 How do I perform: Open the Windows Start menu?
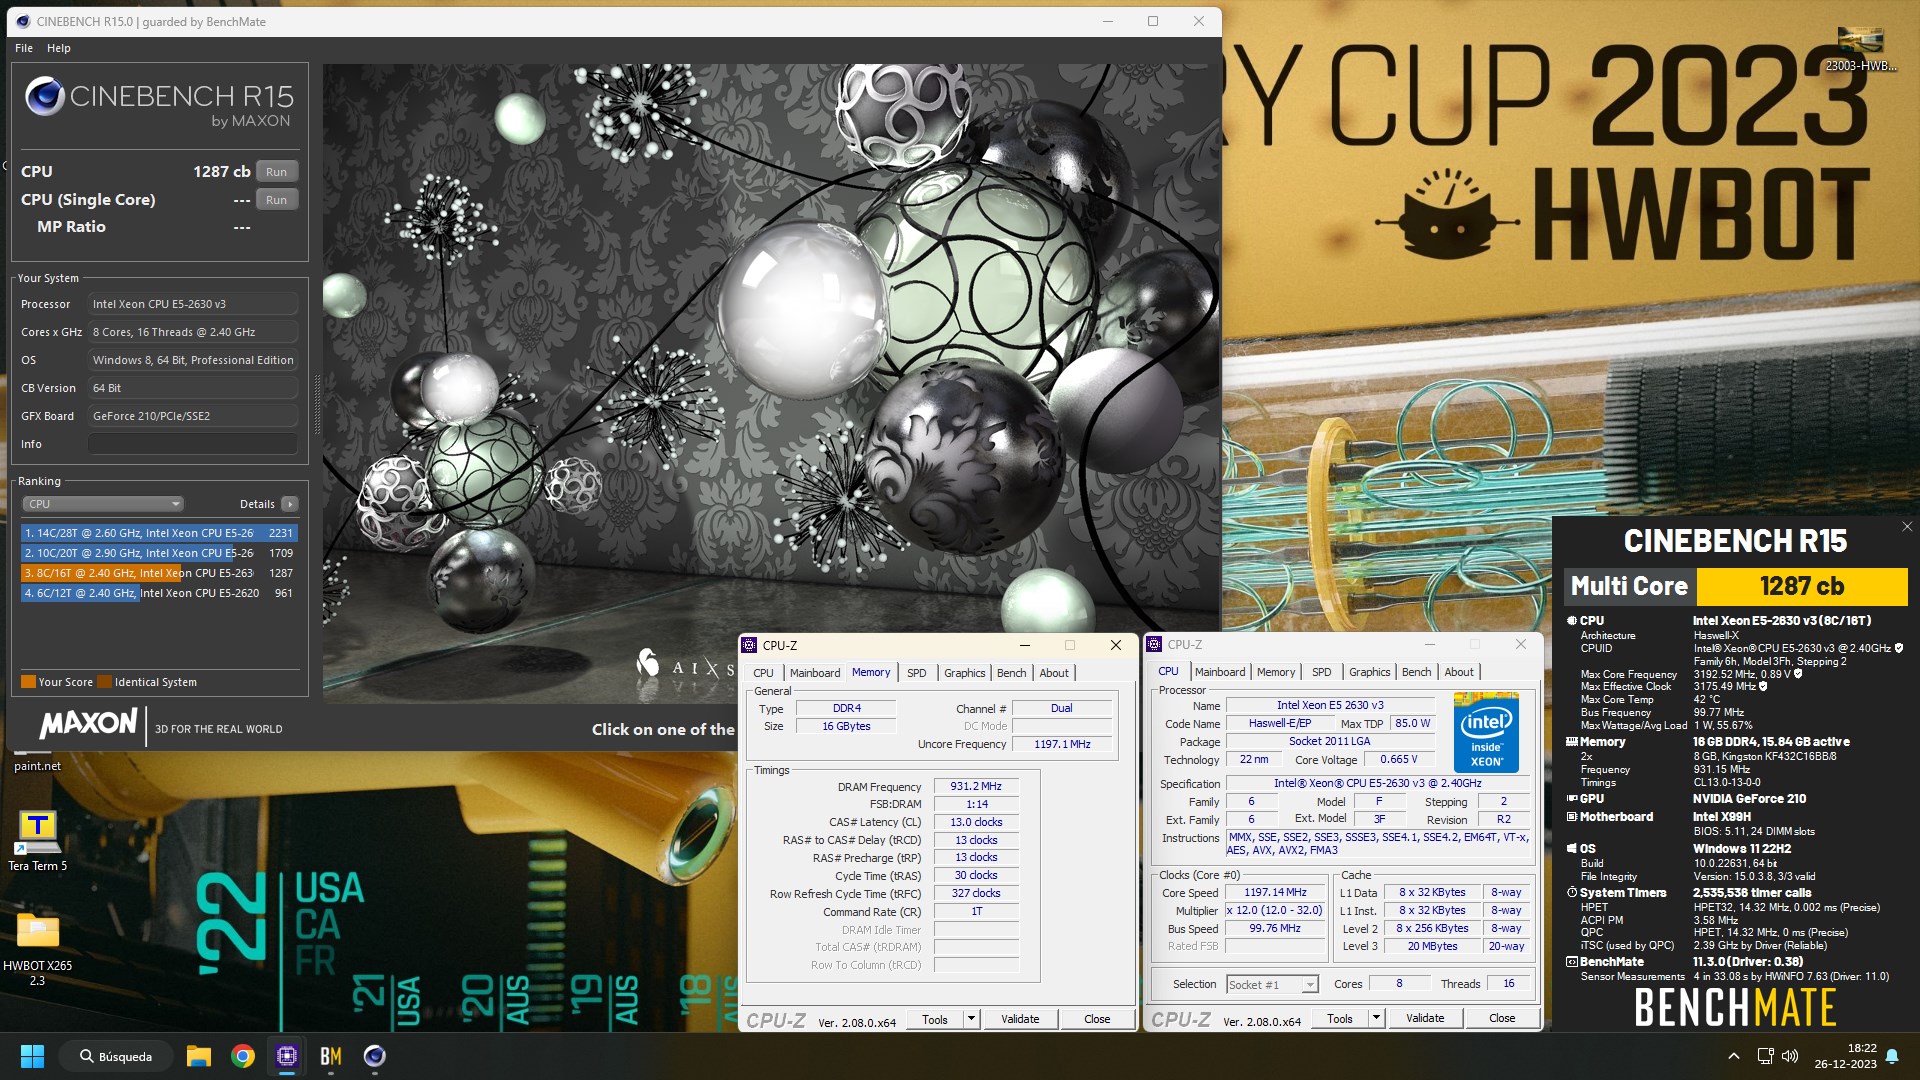pos(32,1056)
